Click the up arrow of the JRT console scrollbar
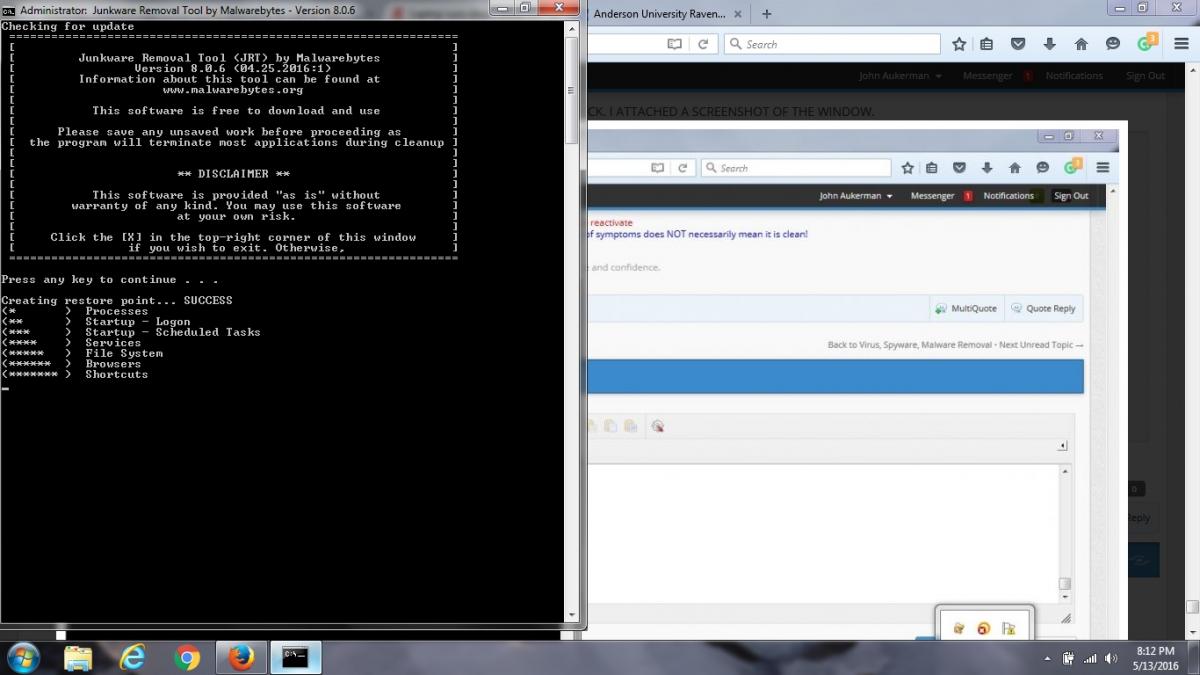 [572, 29]
